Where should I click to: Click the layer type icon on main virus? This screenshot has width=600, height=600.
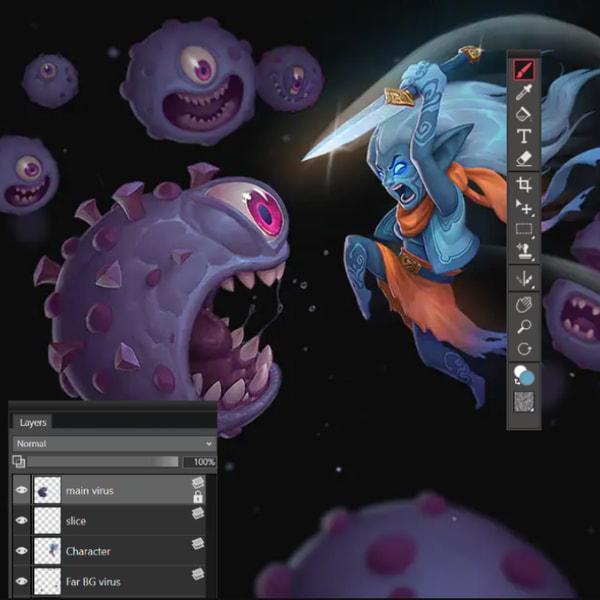click(198, 483)
